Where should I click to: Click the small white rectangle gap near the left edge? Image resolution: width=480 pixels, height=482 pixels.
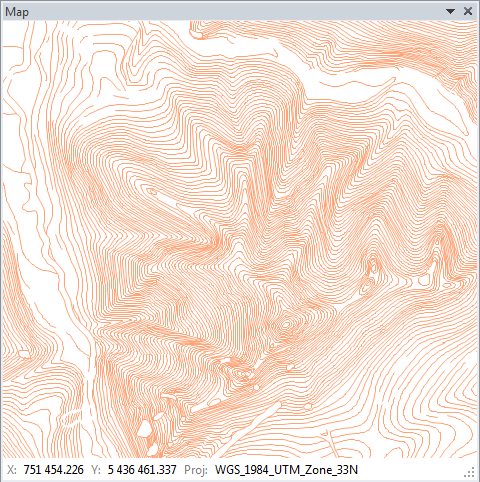[24, 353]
